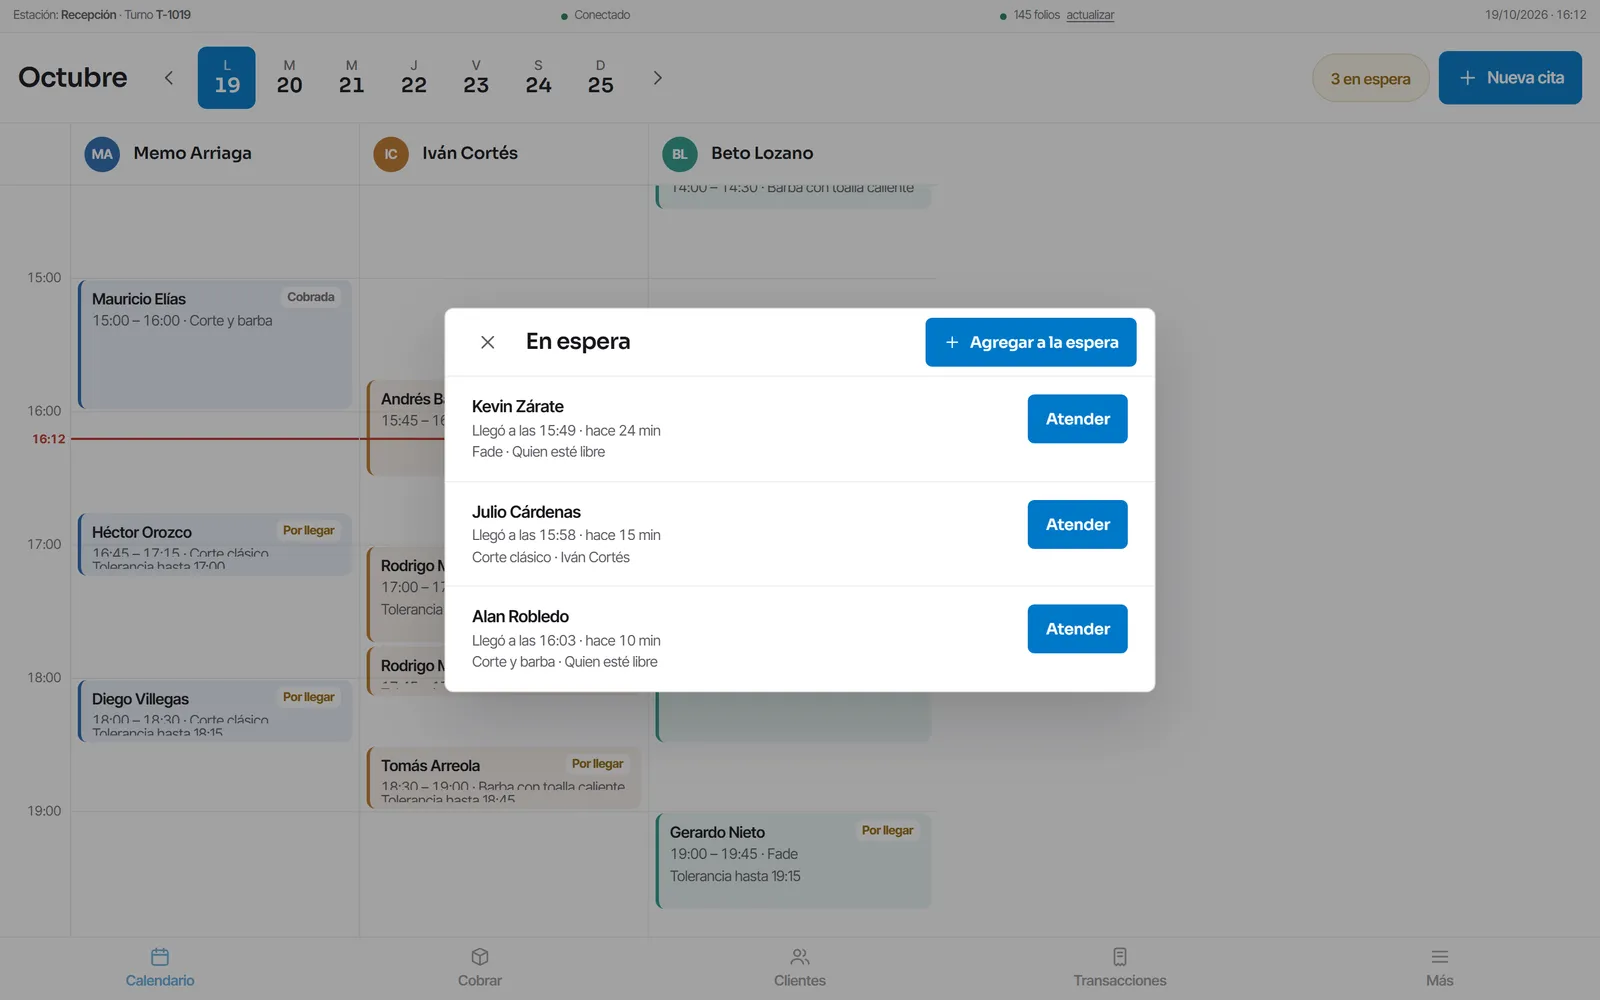Screen dimensions: 1600x1000
Task: Click the Conectado status indicator
Action: point(595,15)
